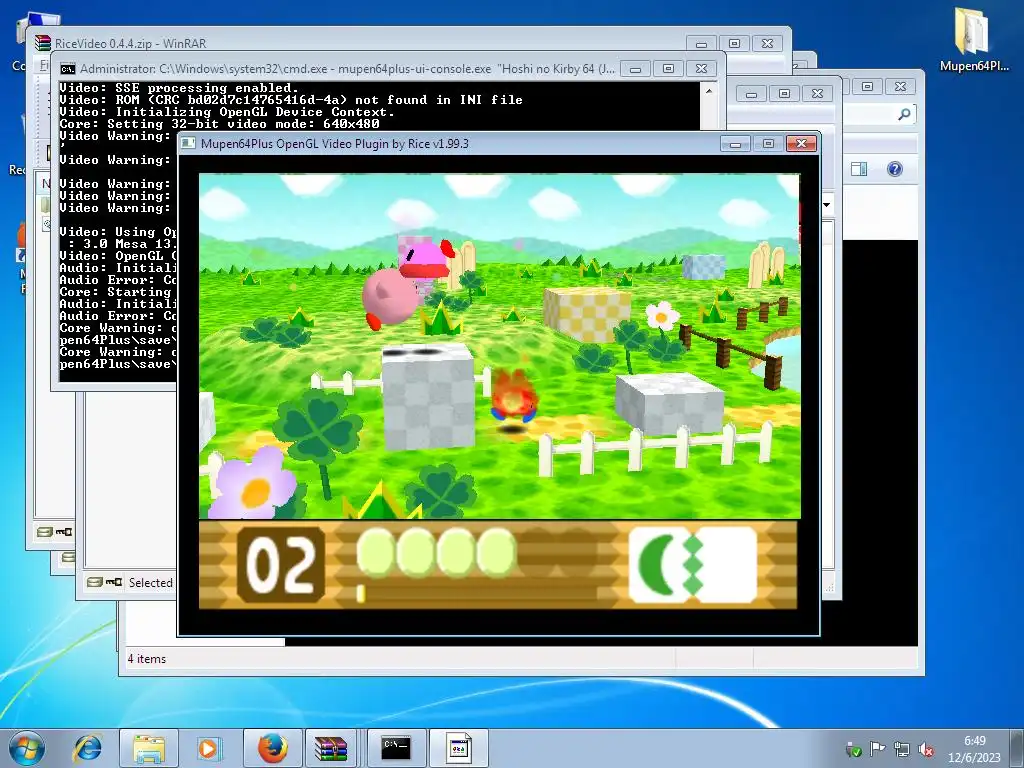This screenshot has height=768, width=1024.
Task: Click the 'Mupen64Plus OpenGL Video Plugin by Rice' title
Action: click(334, 144)
